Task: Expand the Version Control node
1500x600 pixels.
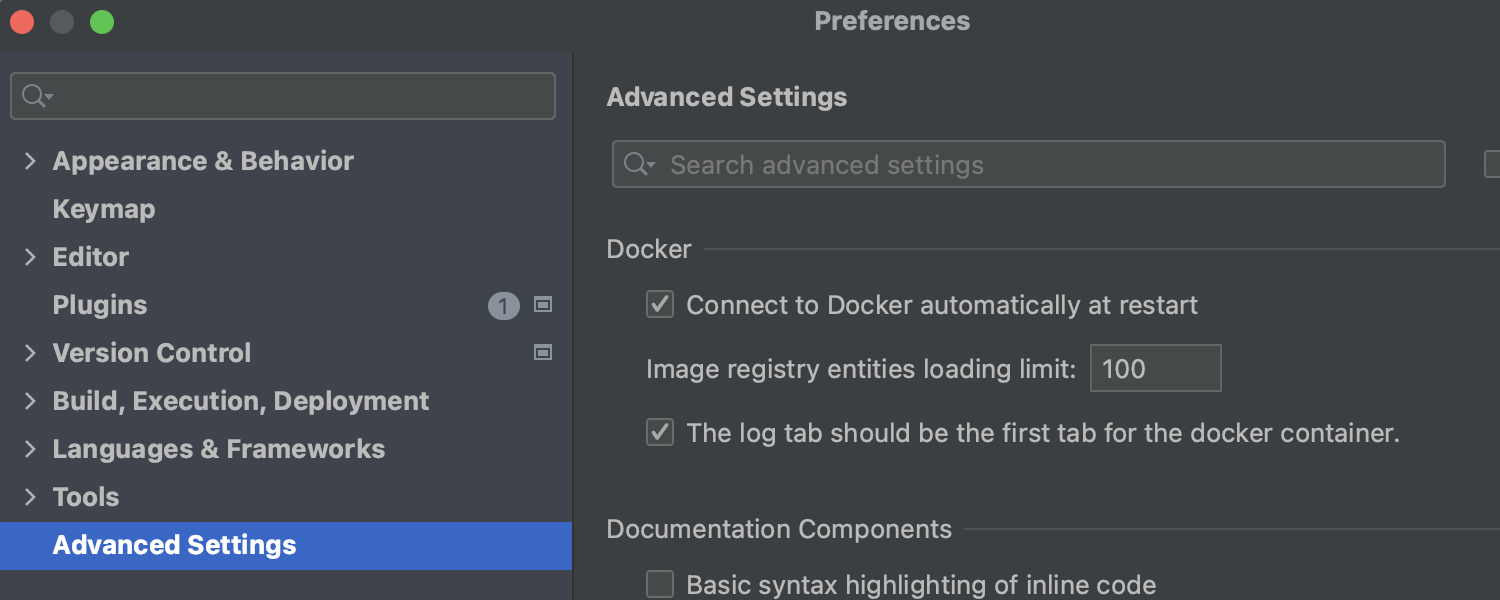Action: pyautogui.click(x=30, y=353)
